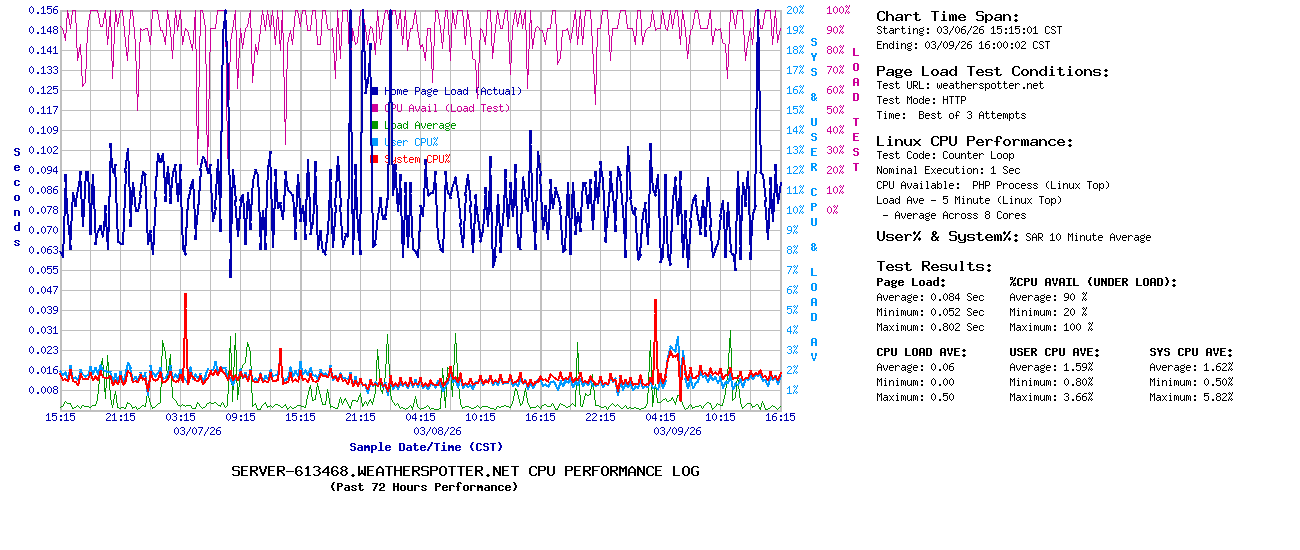1300x550 pixels.
Task: Click the 03/07/26 date label on x-axis
Action: click(198, 431)
